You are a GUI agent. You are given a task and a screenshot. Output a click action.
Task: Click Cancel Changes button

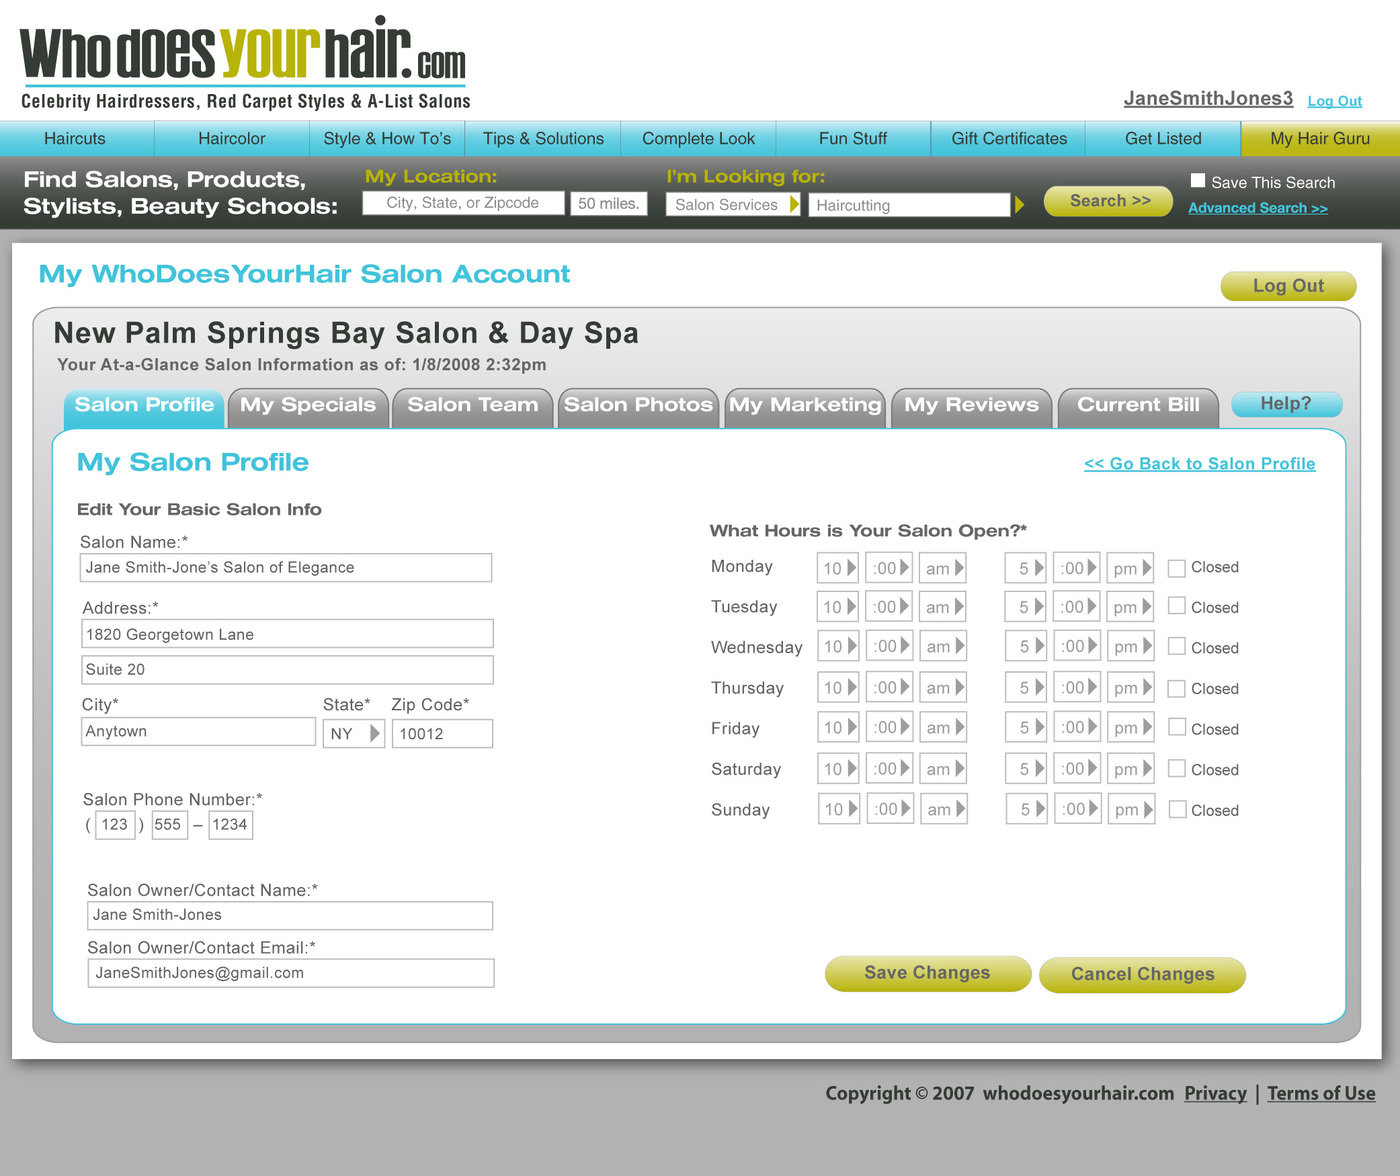tap(1142, 975)
